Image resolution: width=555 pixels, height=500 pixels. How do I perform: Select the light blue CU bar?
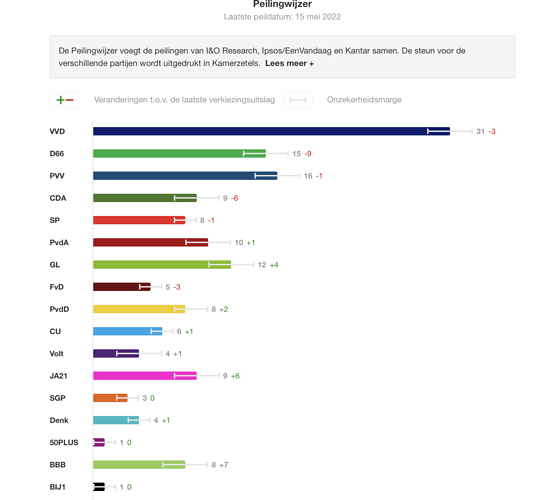pyautogui.click(x=128, y=331)
